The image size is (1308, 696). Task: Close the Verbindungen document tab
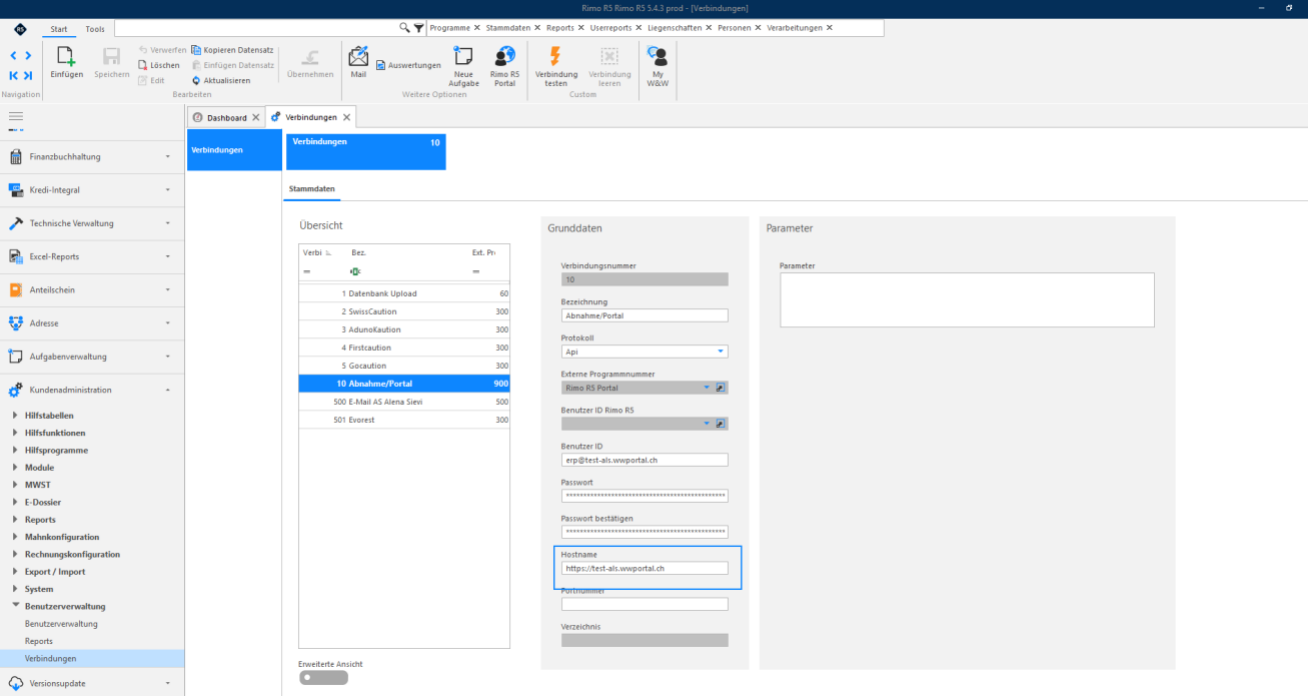(346, 118)
